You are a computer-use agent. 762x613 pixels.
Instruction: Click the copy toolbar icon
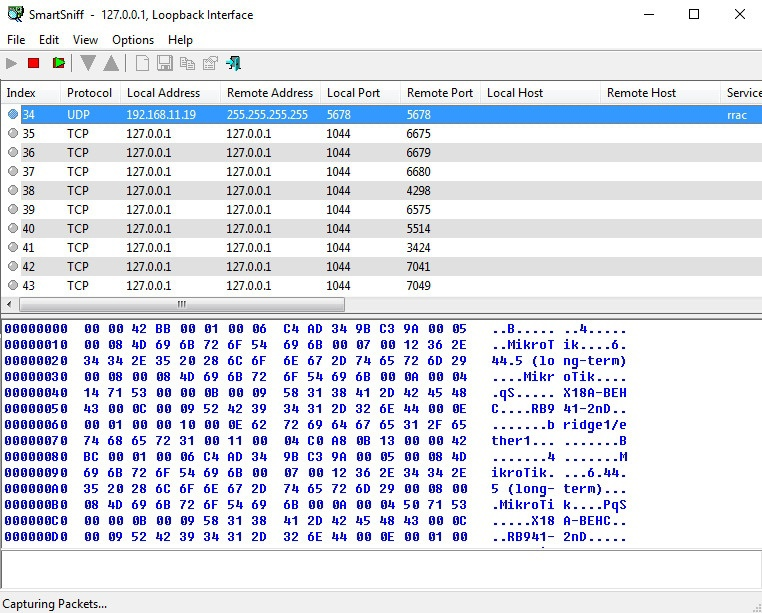187,63
